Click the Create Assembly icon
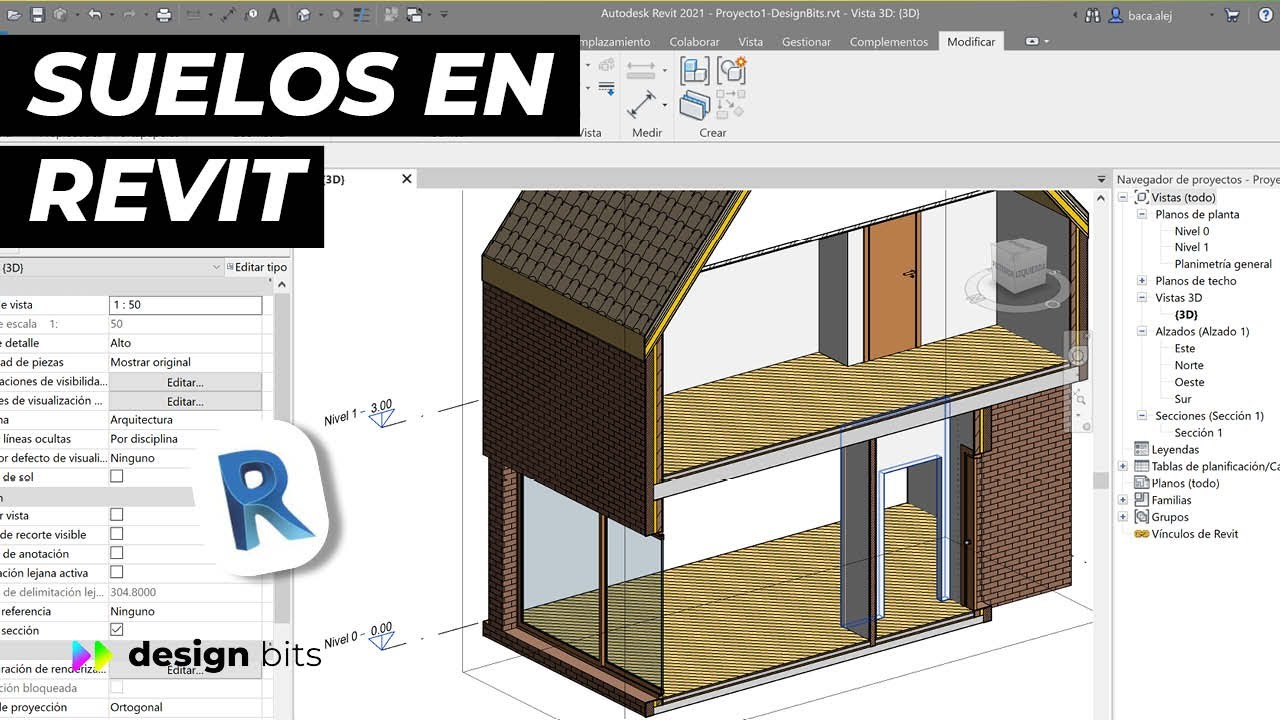Viewport: 1280px width, 720px height. click(x=694, y=70)
